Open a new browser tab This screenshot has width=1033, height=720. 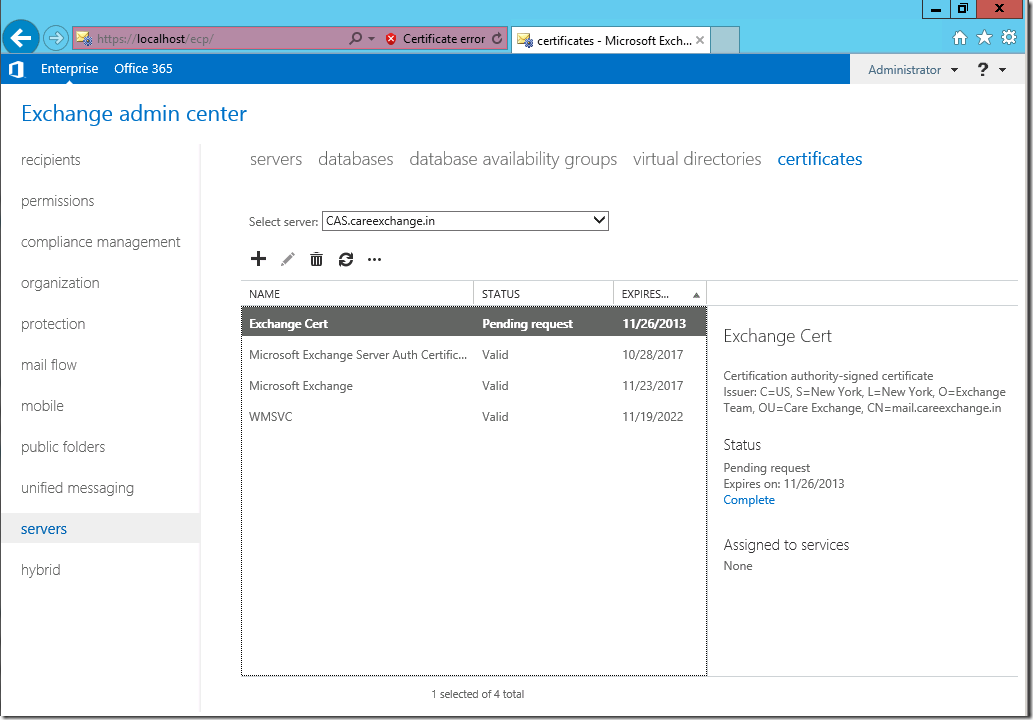click(725, 40)
